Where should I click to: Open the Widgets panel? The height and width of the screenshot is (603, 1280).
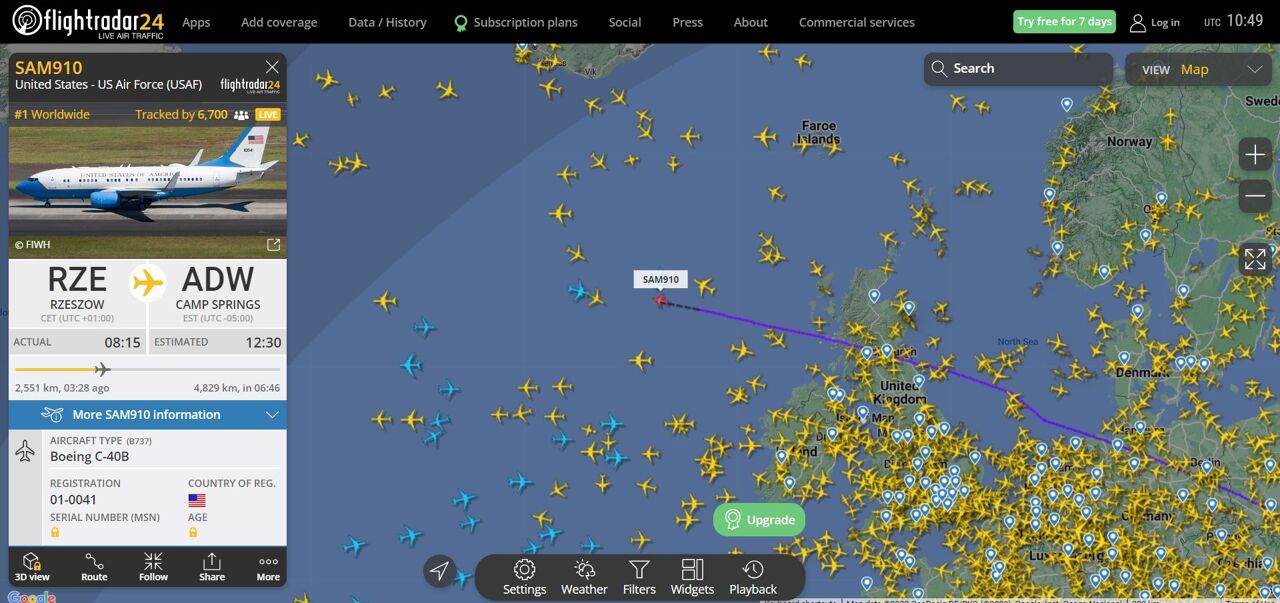pos(692,577)
